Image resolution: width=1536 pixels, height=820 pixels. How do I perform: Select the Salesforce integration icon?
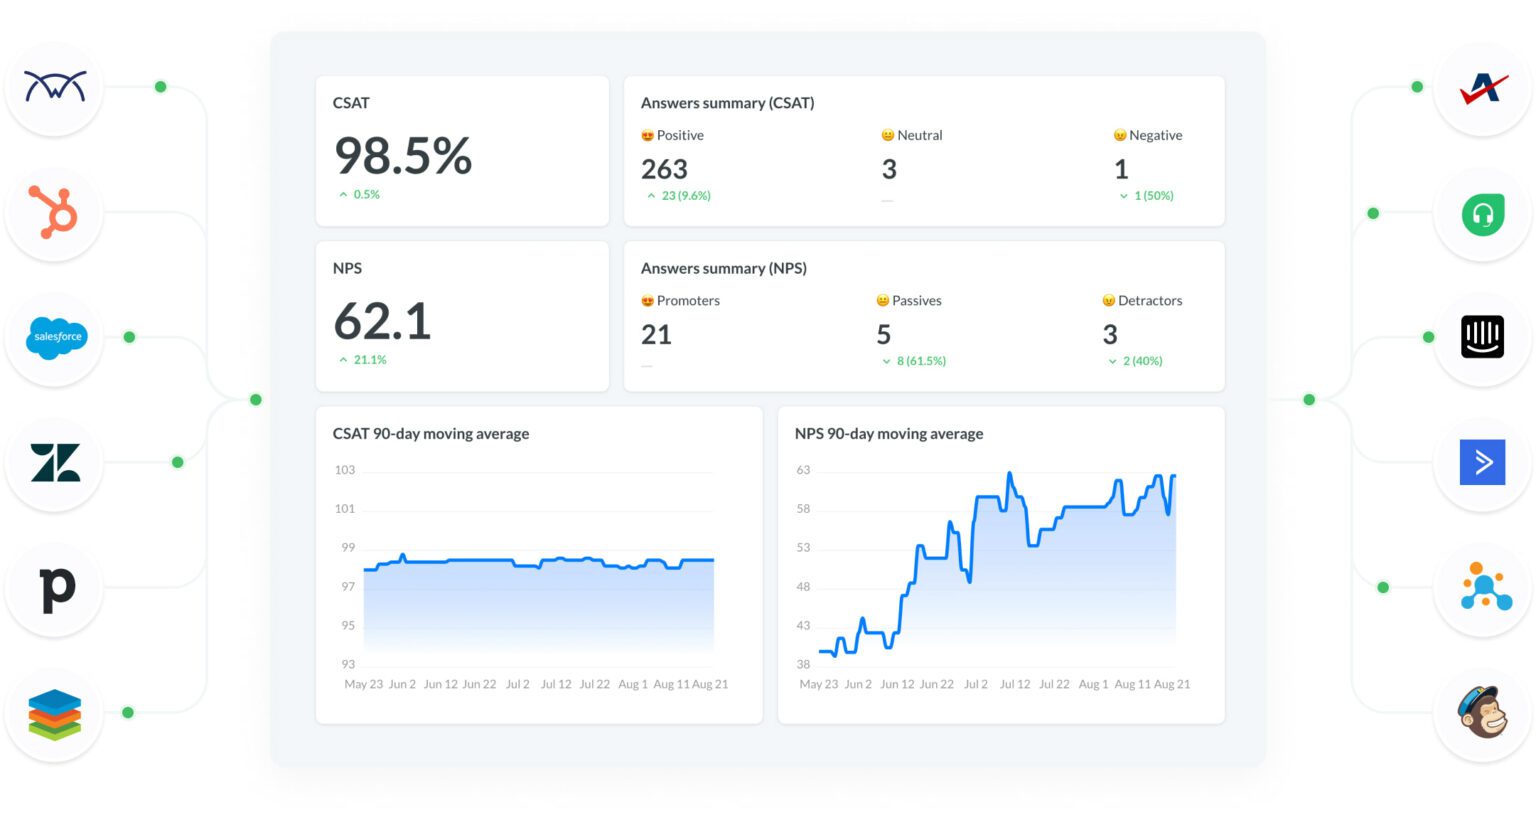54,338
